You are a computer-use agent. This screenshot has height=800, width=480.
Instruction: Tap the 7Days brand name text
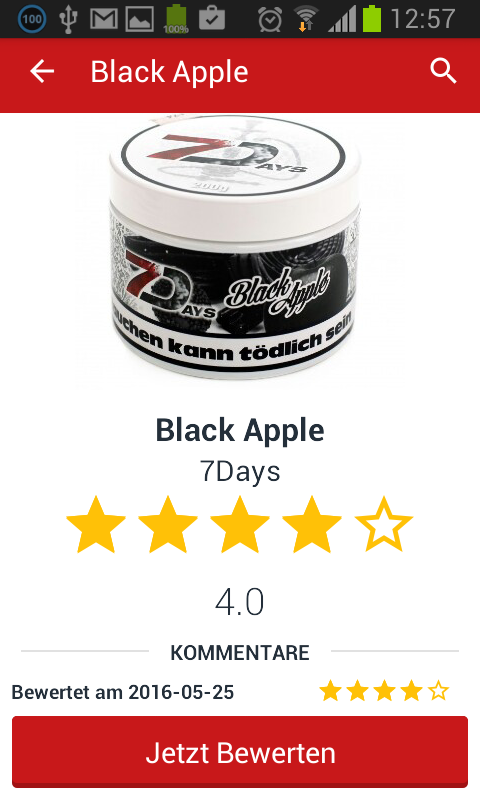point(240,471)
